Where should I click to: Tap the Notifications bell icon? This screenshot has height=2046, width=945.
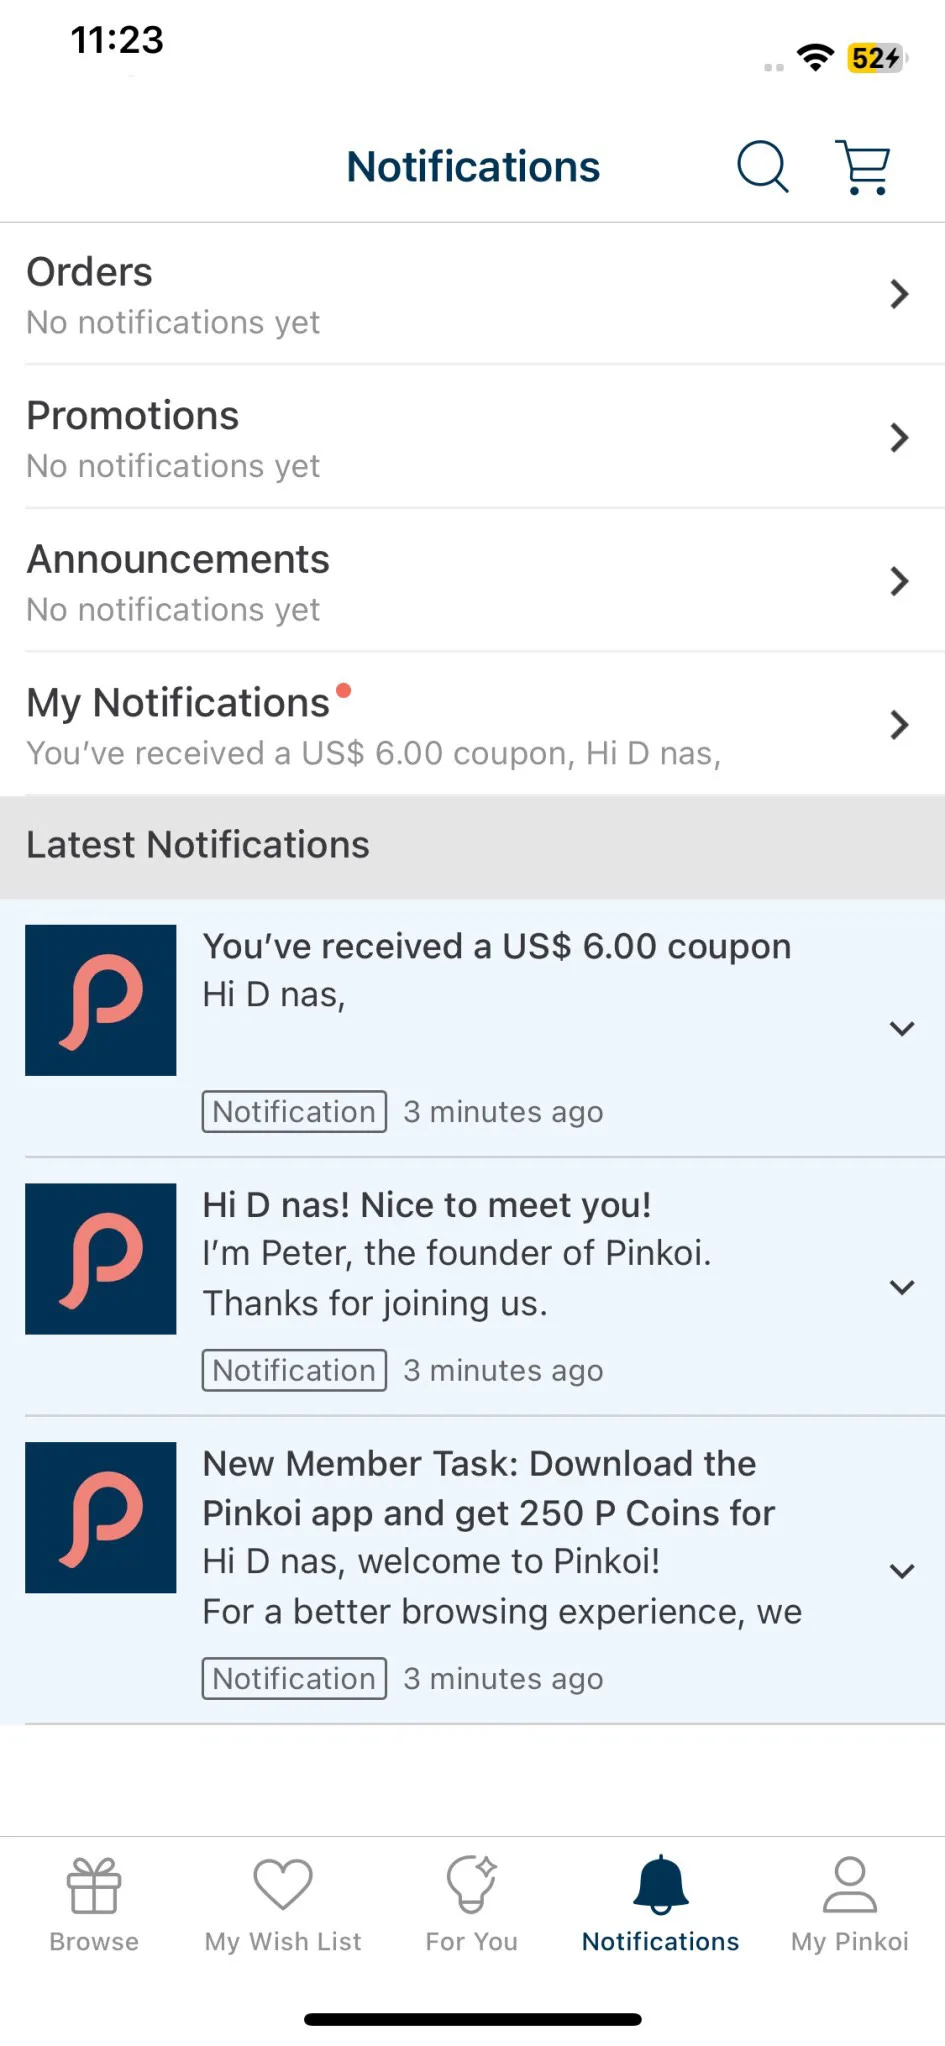(661, 1884)
